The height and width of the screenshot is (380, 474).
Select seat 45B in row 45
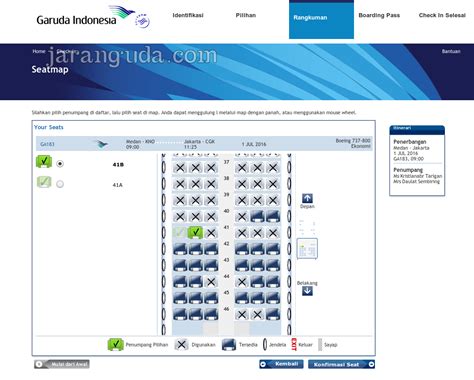click(x=195, y=298)
